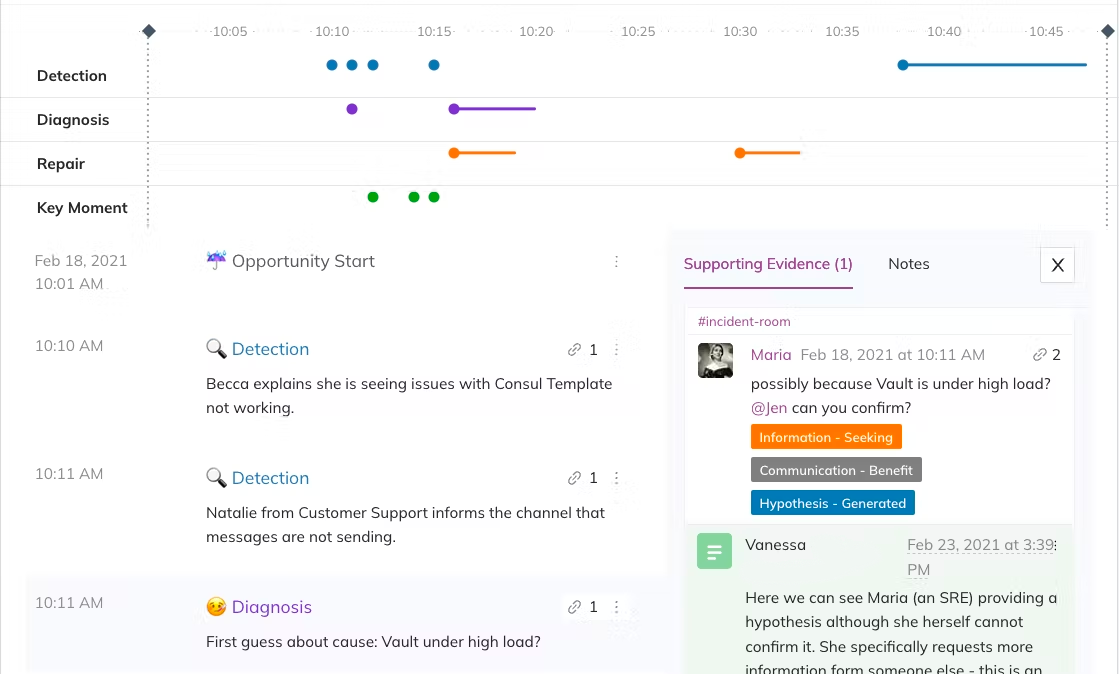Click Maria's message timestamp 10:11 AM
This screenshot has width=1119, height=674.
pos(892,355)
